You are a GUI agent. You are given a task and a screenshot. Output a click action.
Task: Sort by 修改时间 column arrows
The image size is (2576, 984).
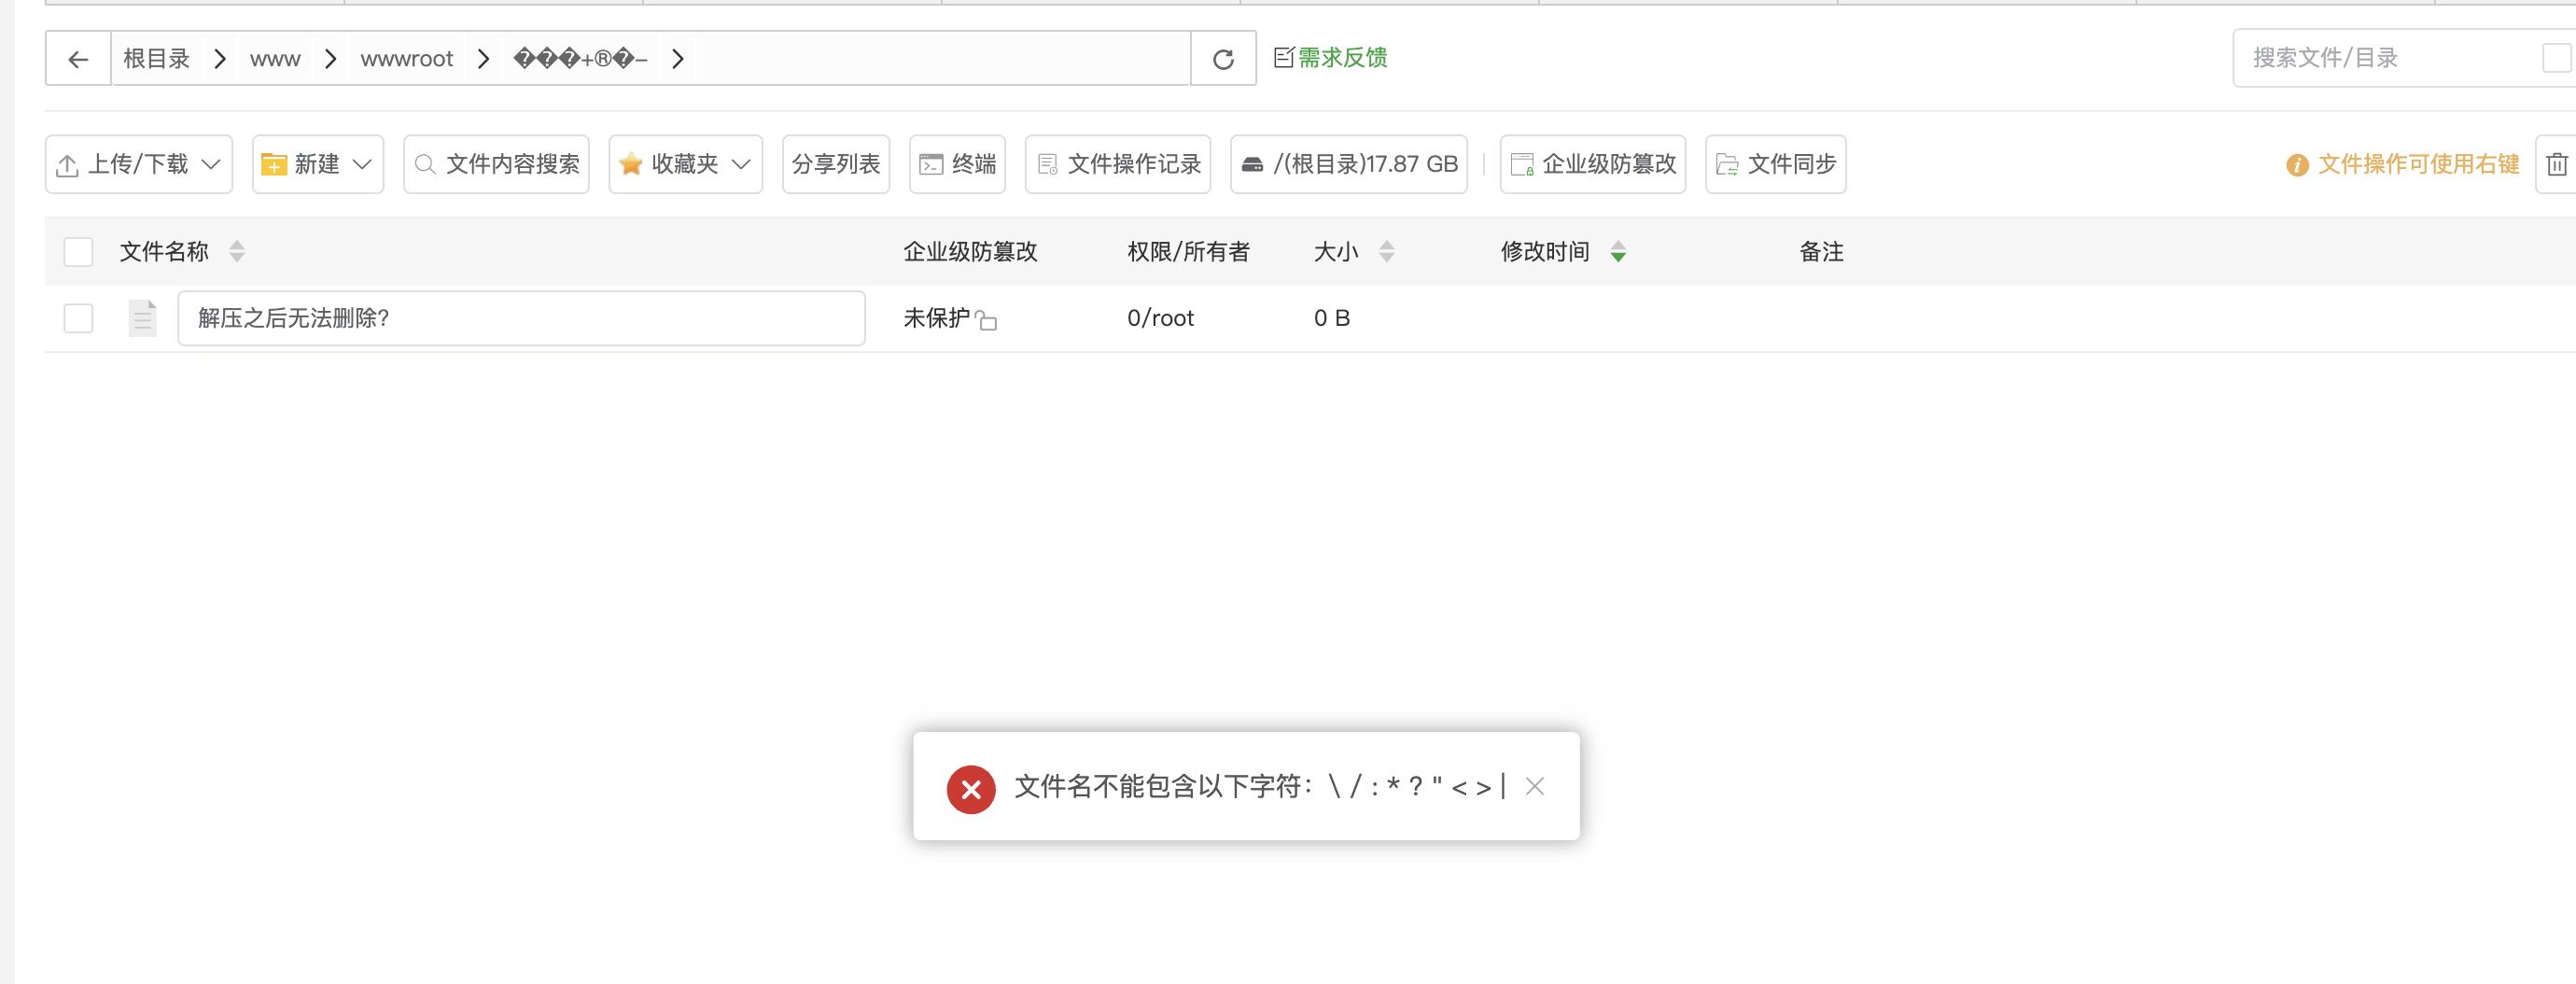tap(1618, 252)
